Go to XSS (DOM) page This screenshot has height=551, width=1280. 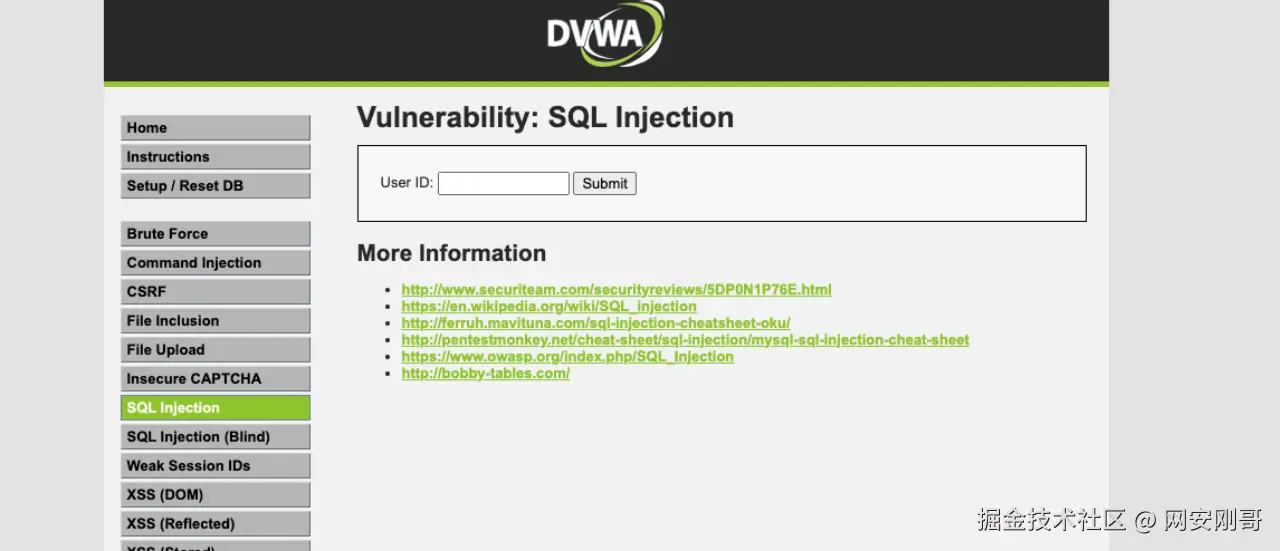pos(215,495)
